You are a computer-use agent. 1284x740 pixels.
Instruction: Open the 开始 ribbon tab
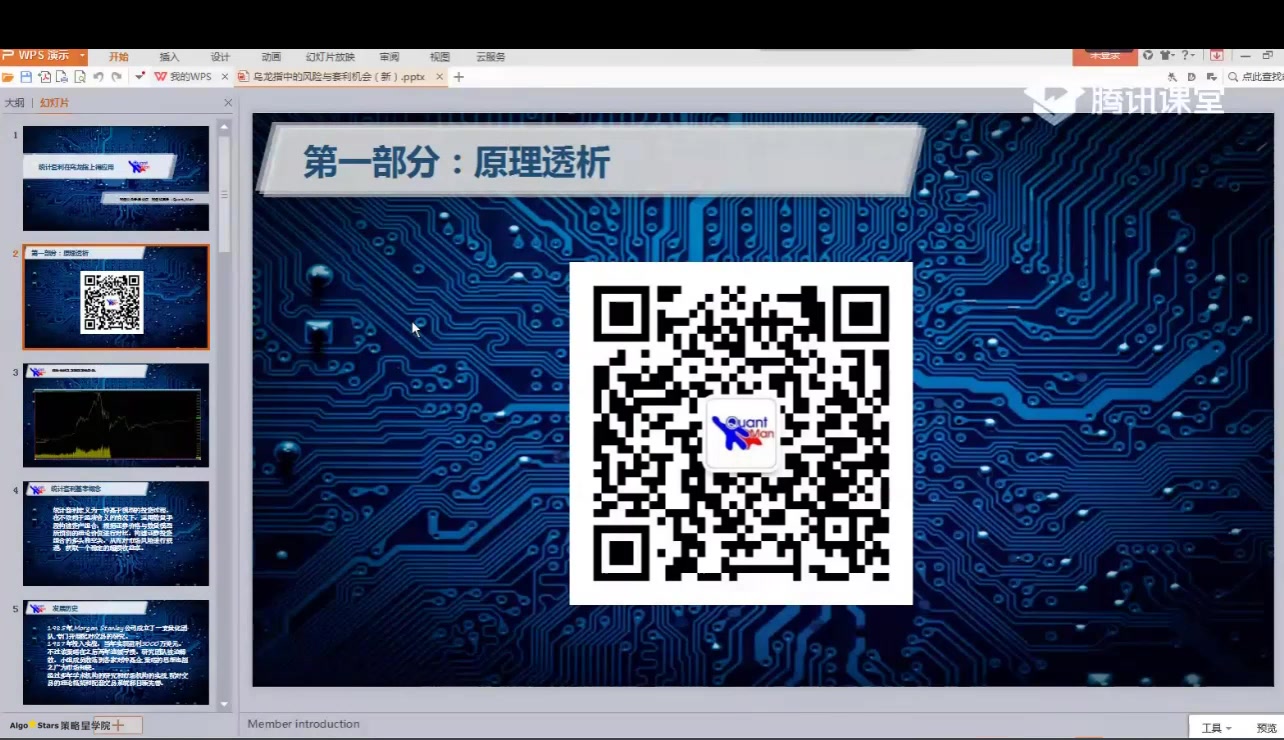tap(119, 57)
